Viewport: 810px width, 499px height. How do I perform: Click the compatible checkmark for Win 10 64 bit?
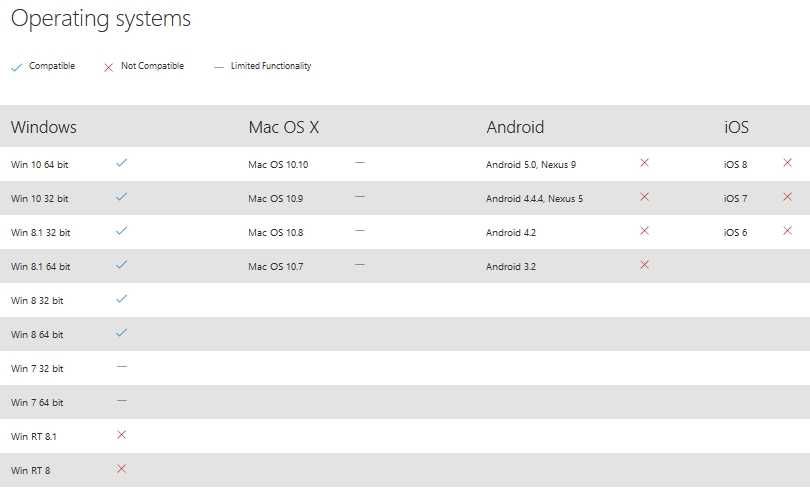[121, 162]
